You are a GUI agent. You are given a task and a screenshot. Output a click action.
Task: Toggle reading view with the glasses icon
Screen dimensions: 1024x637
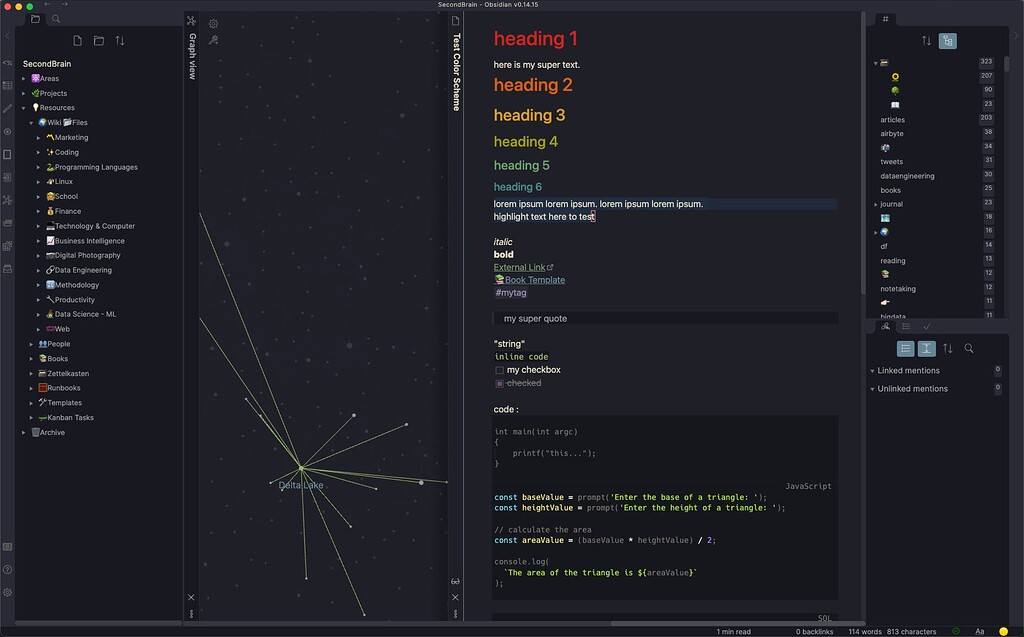click(x=455, y=581)
